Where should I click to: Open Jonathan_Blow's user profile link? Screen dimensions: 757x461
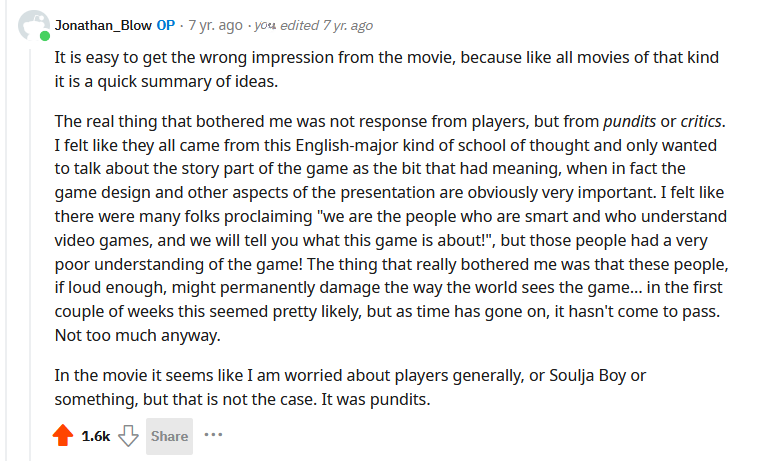click(103, 25)
